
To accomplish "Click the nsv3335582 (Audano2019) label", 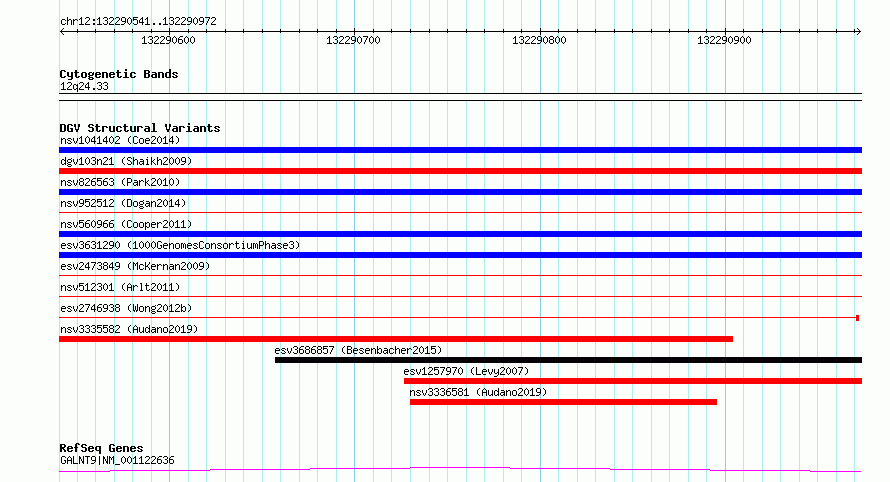I will click(129, 329).
